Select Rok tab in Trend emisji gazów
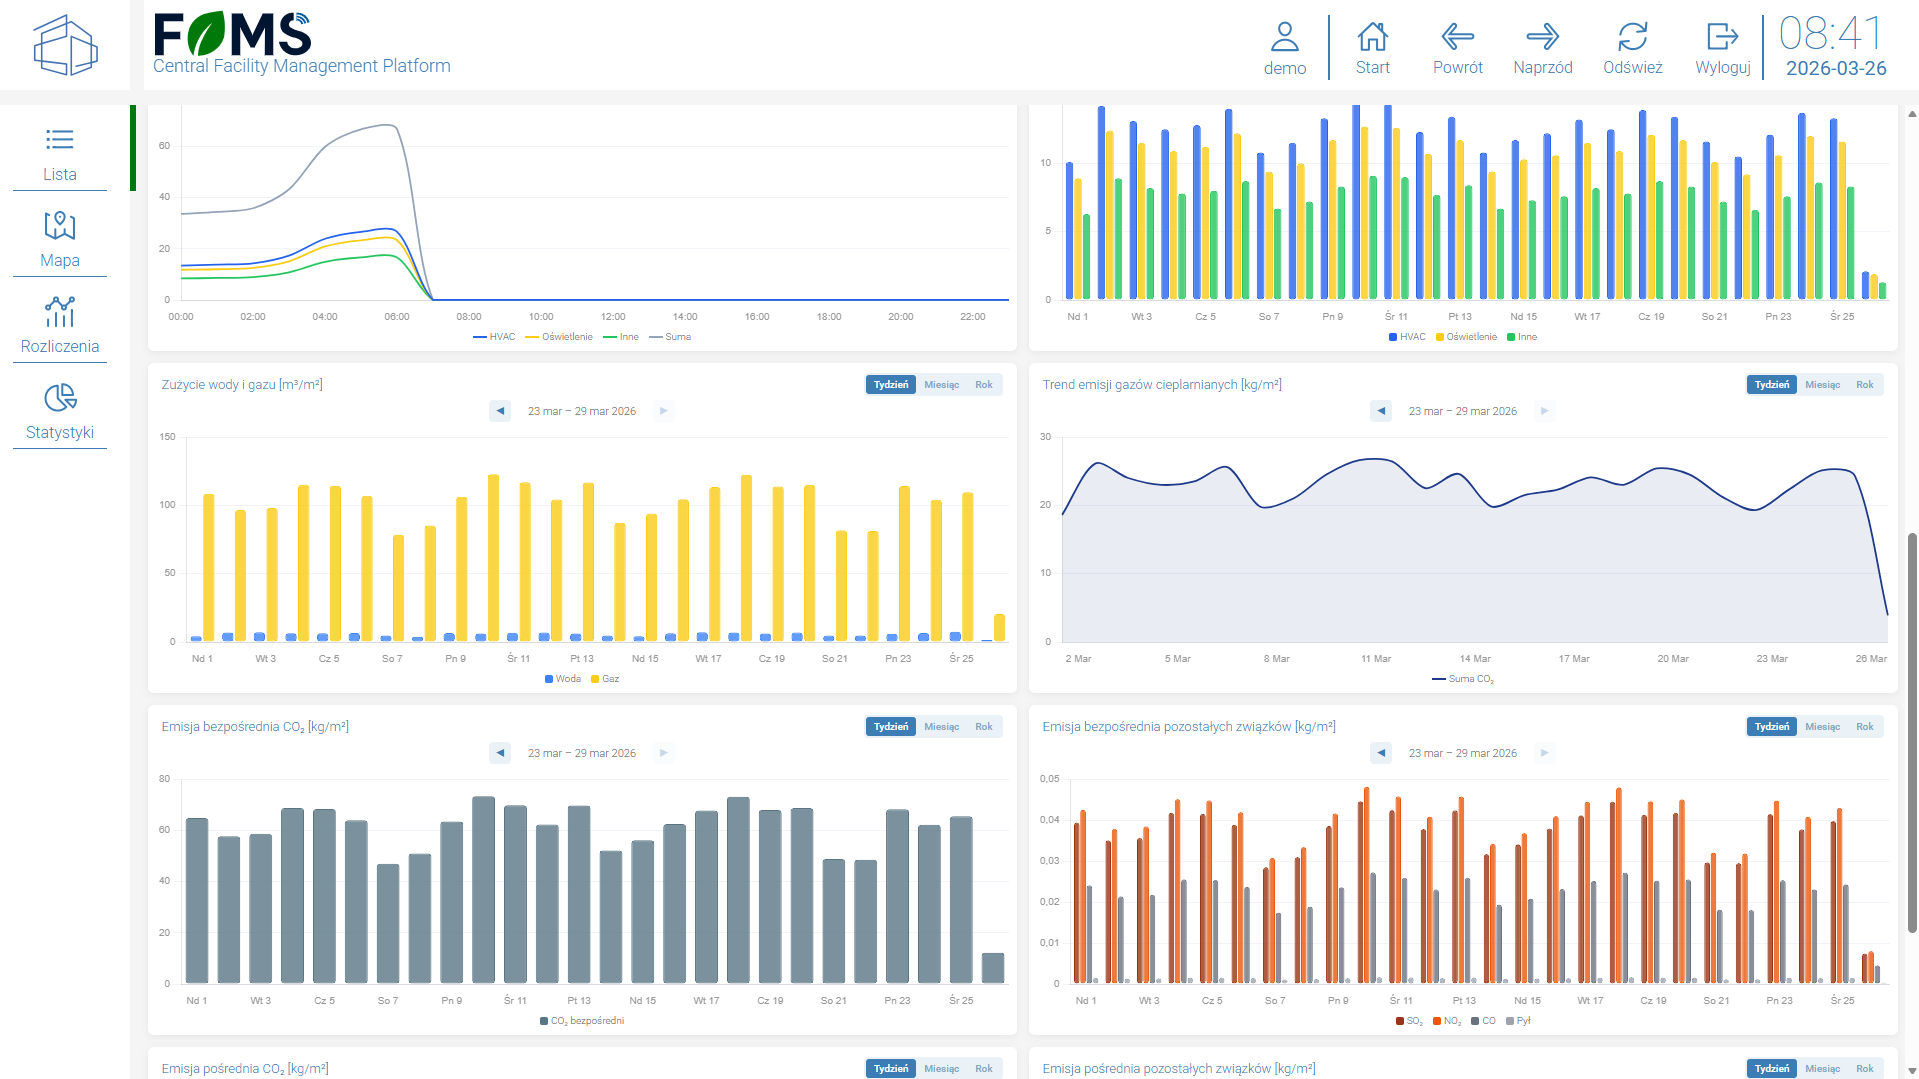Viewport: 1919px width, 1079px height. tap(1864, 385)
